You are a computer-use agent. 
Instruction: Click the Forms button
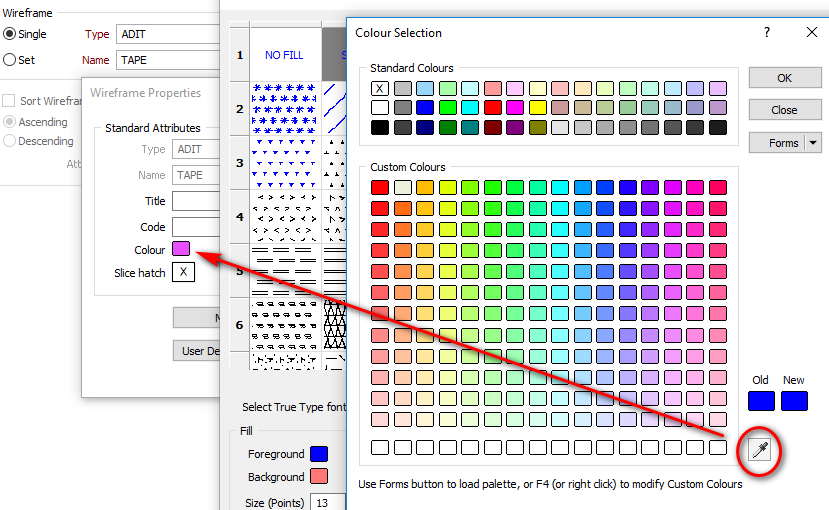point(777,143)
